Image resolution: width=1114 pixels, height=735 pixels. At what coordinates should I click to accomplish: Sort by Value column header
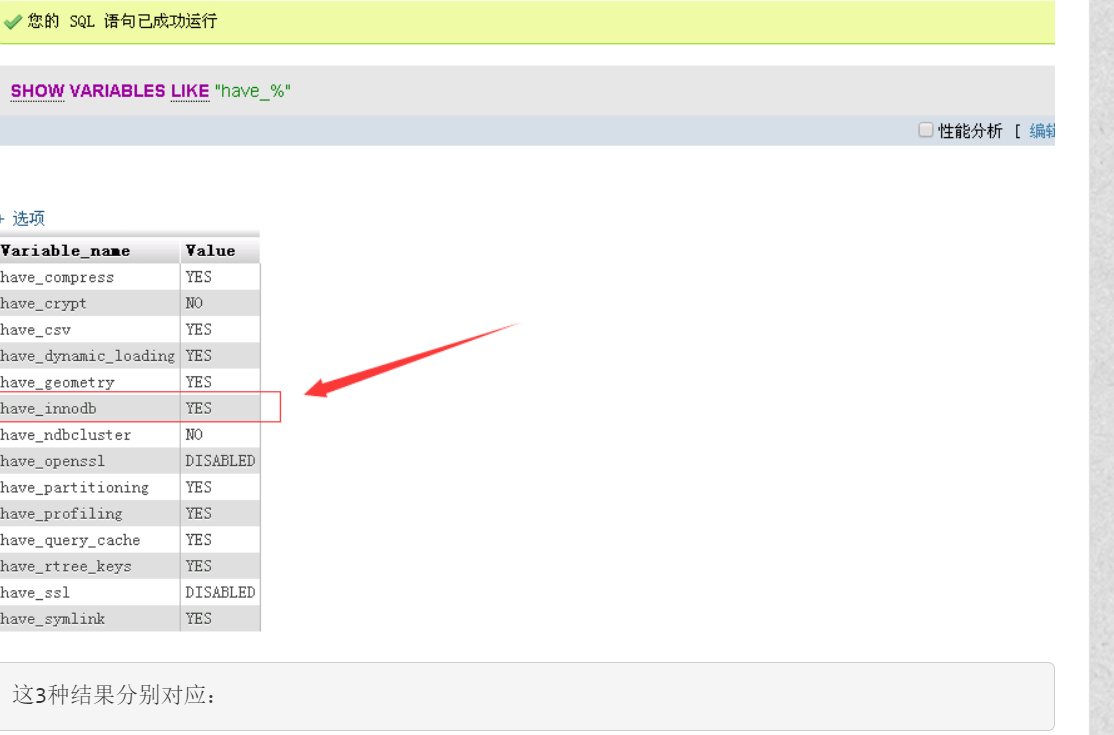(x=210, y=251)
